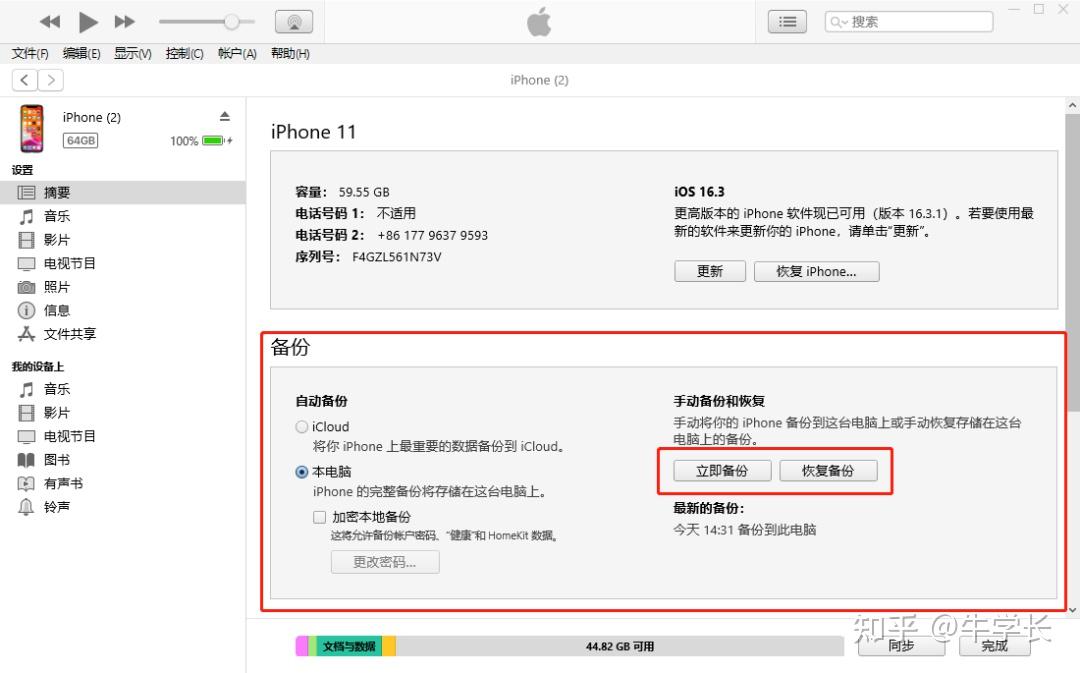Click the eject icon next to iPhone (2)
The width and height of the screenshot is (1080, 673).
point(225,117)
